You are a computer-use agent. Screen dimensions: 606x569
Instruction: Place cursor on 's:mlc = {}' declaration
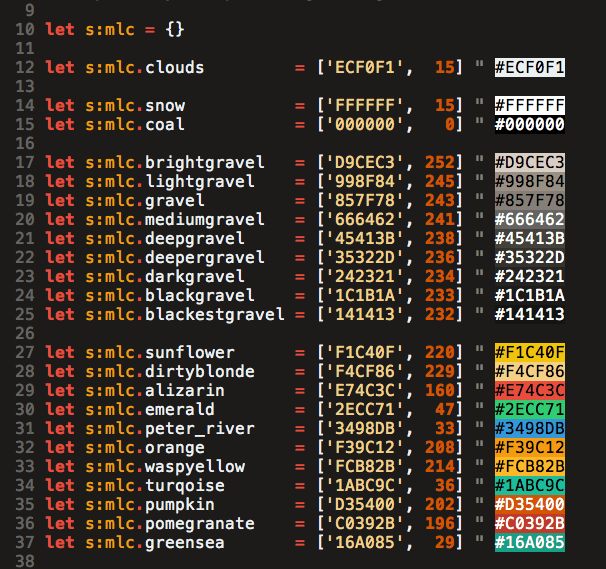(134, 29)
